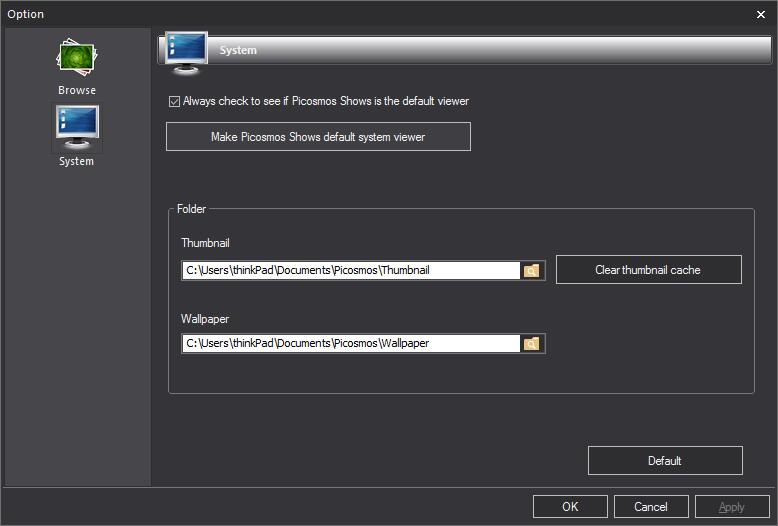
Task: Close the Option window
Action: pyautogui.click(x=761, y=14)
